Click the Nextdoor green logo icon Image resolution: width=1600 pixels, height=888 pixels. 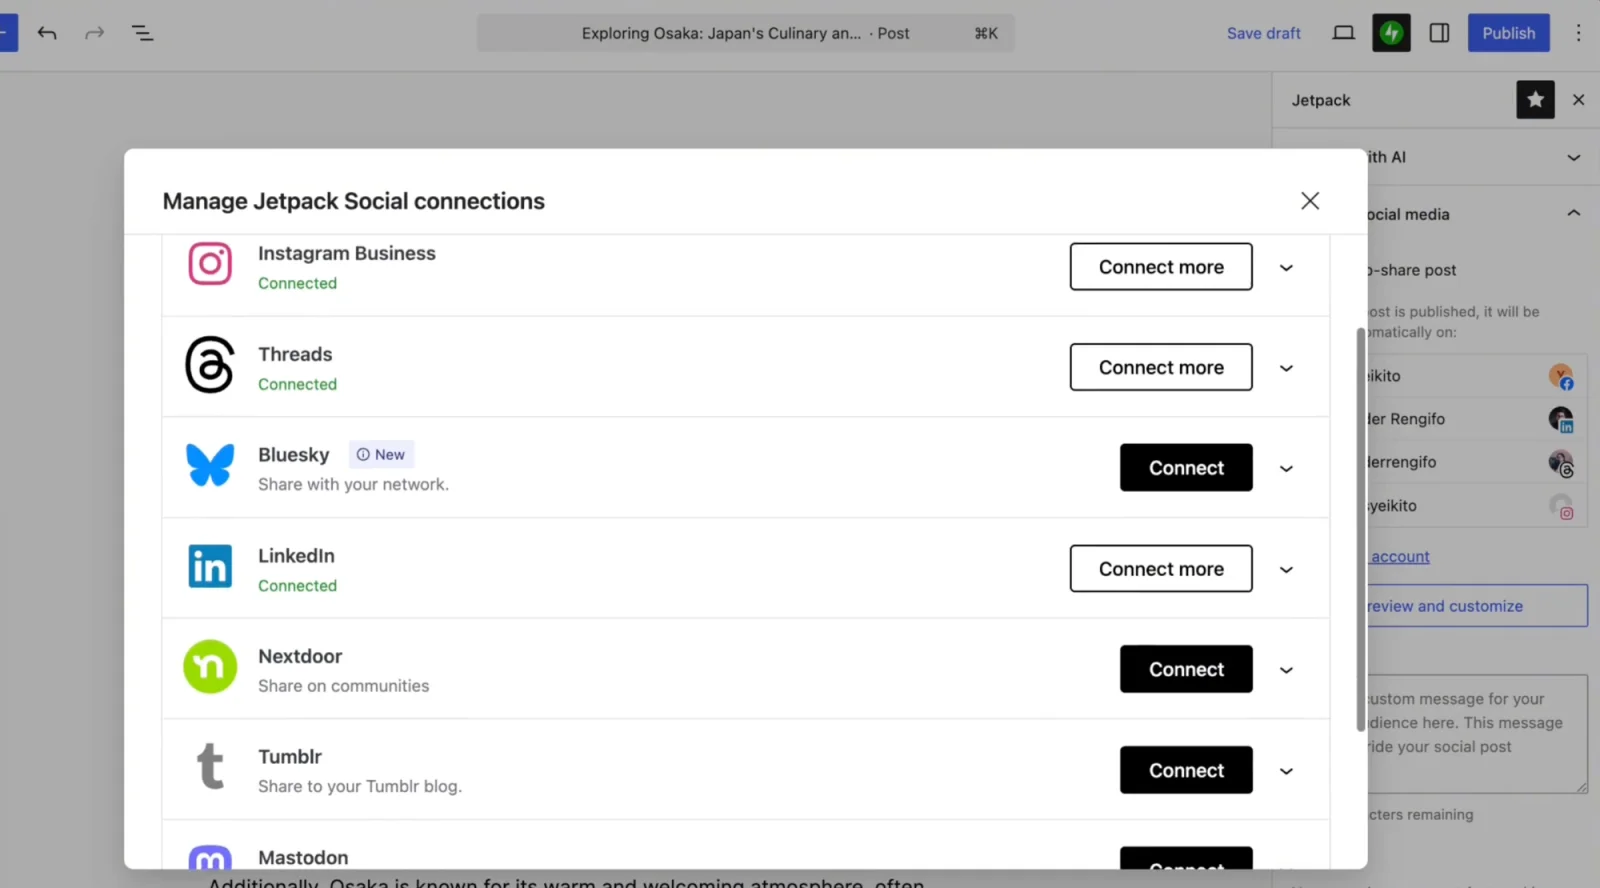pos(210,667)
